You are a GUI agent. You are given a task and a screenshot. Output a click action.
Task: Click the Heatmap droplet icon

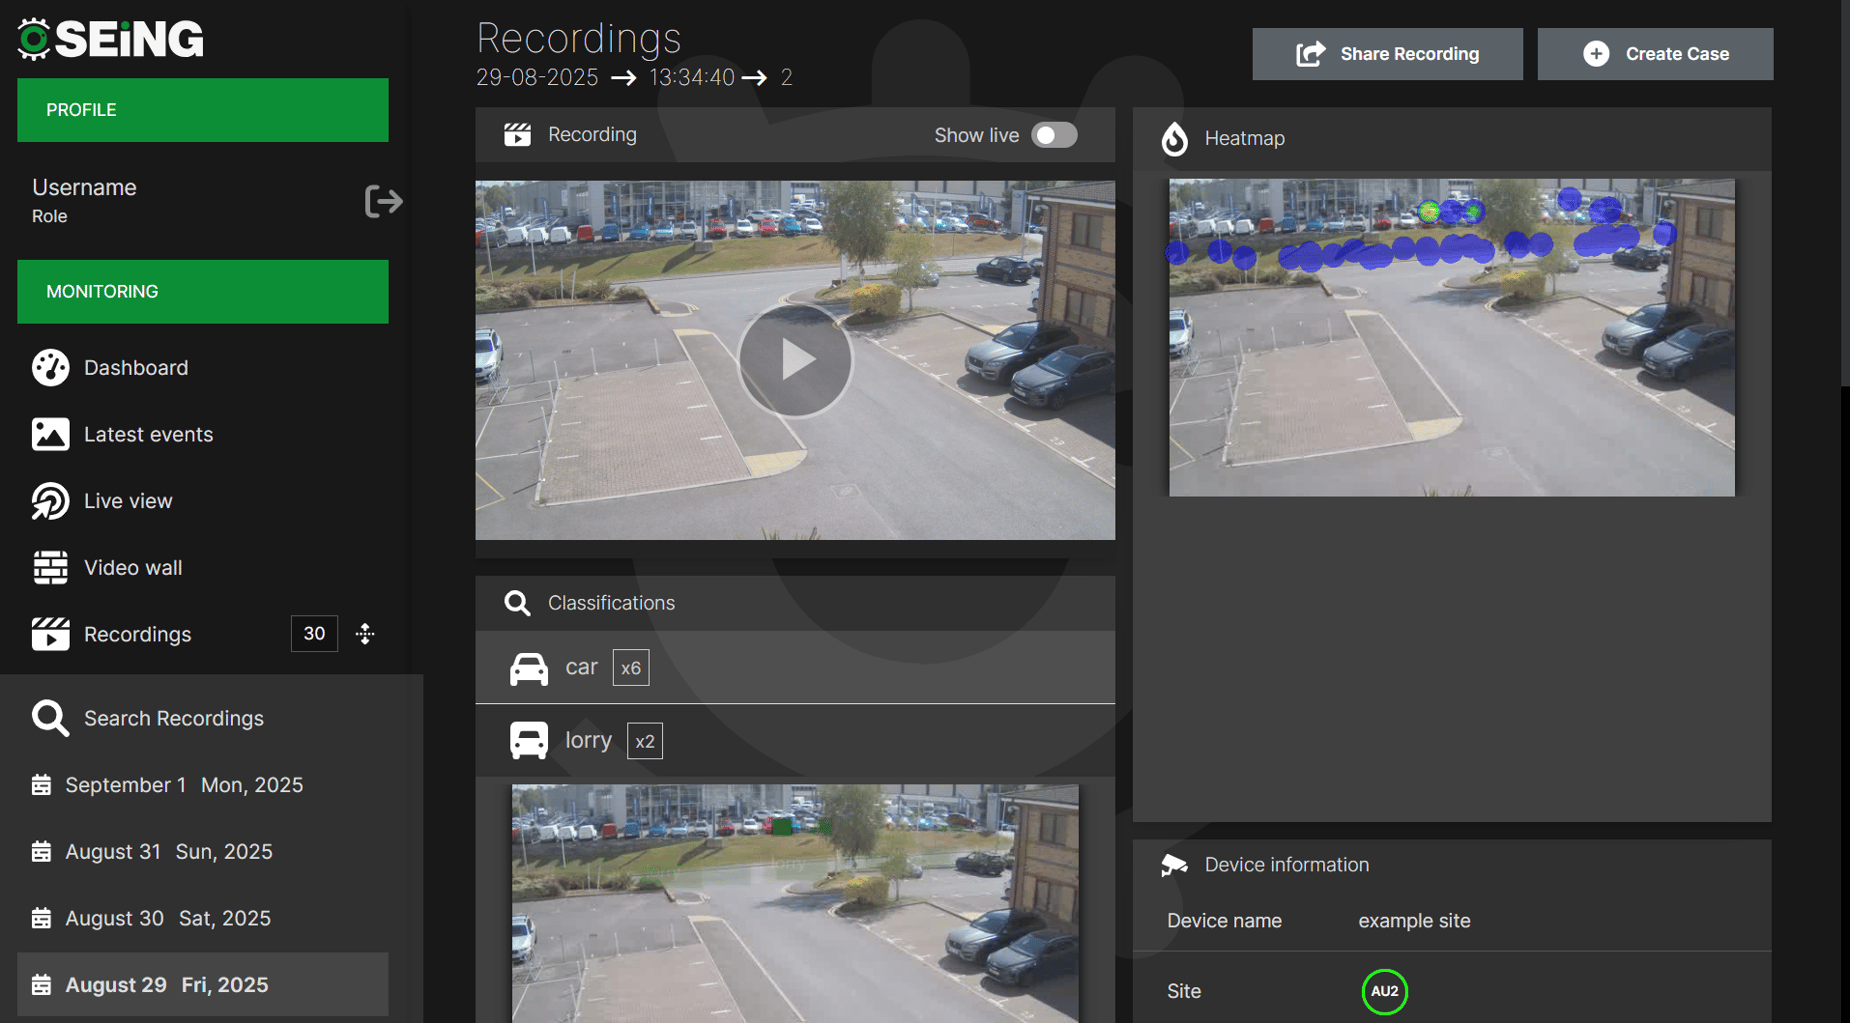[1173, 138]
